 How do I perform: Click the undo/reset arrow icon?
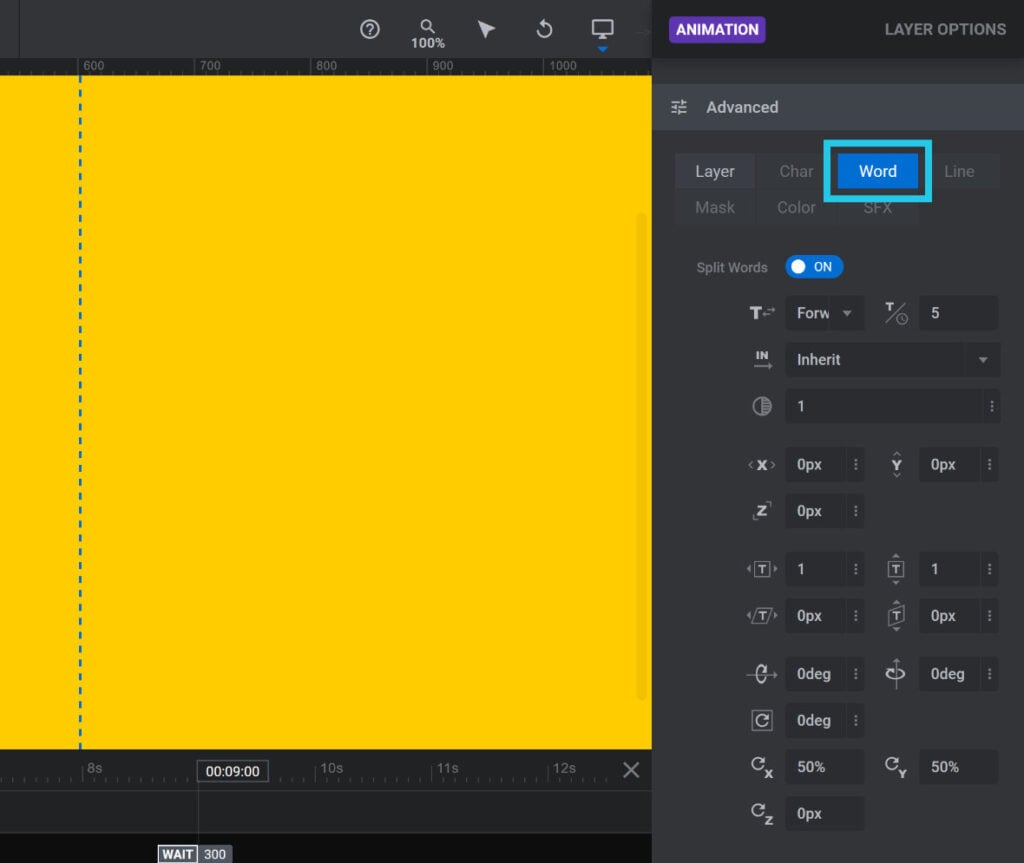(544, 30)
